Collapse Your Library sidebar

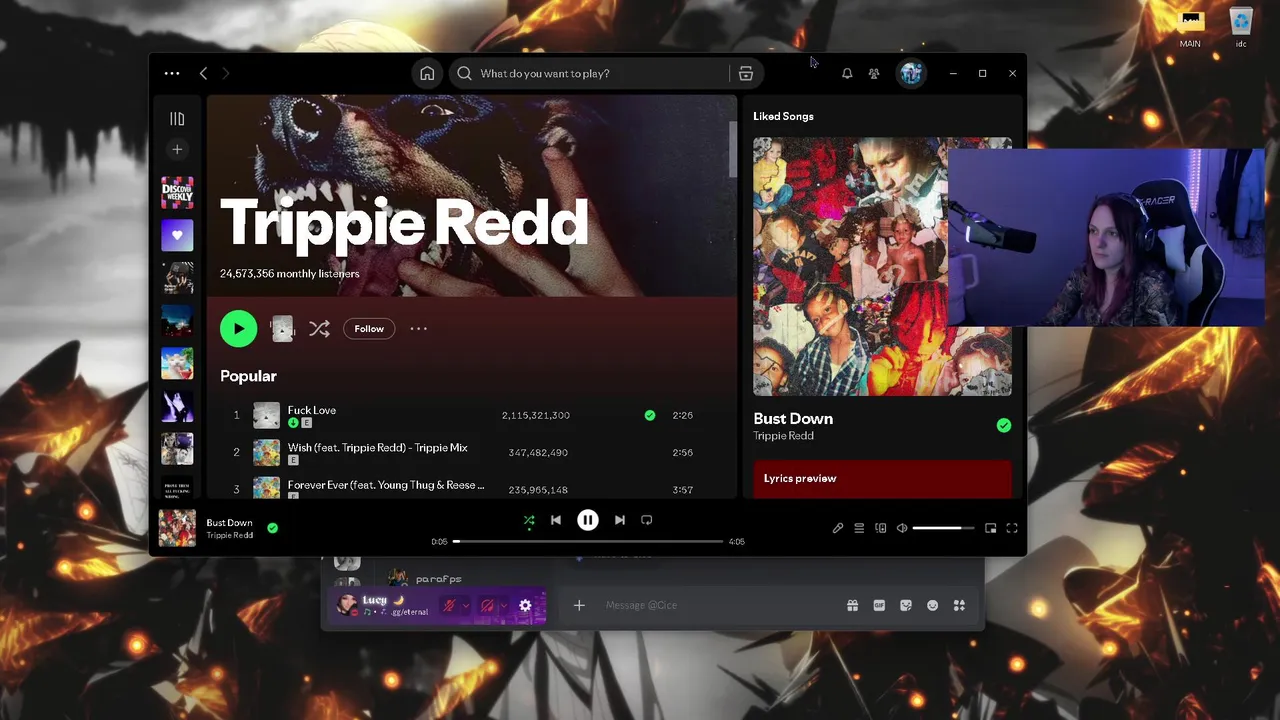(x=177, y=119)
